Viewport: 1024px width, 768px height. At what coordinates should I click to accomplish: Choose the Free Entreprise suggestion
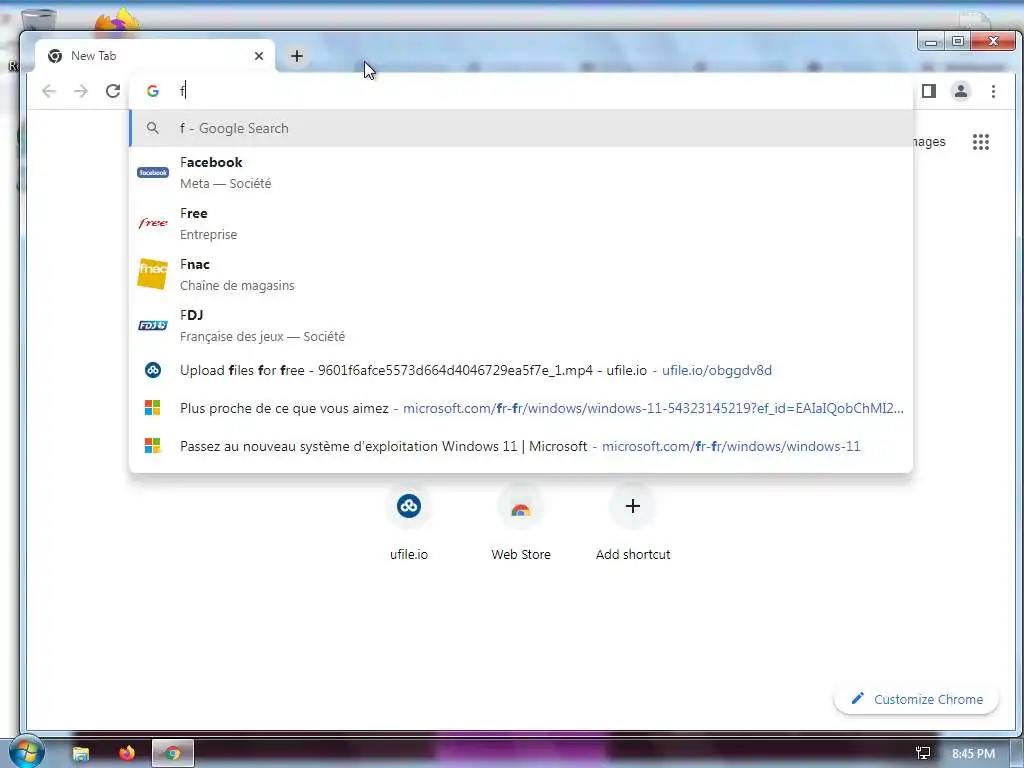click(521, 223)
